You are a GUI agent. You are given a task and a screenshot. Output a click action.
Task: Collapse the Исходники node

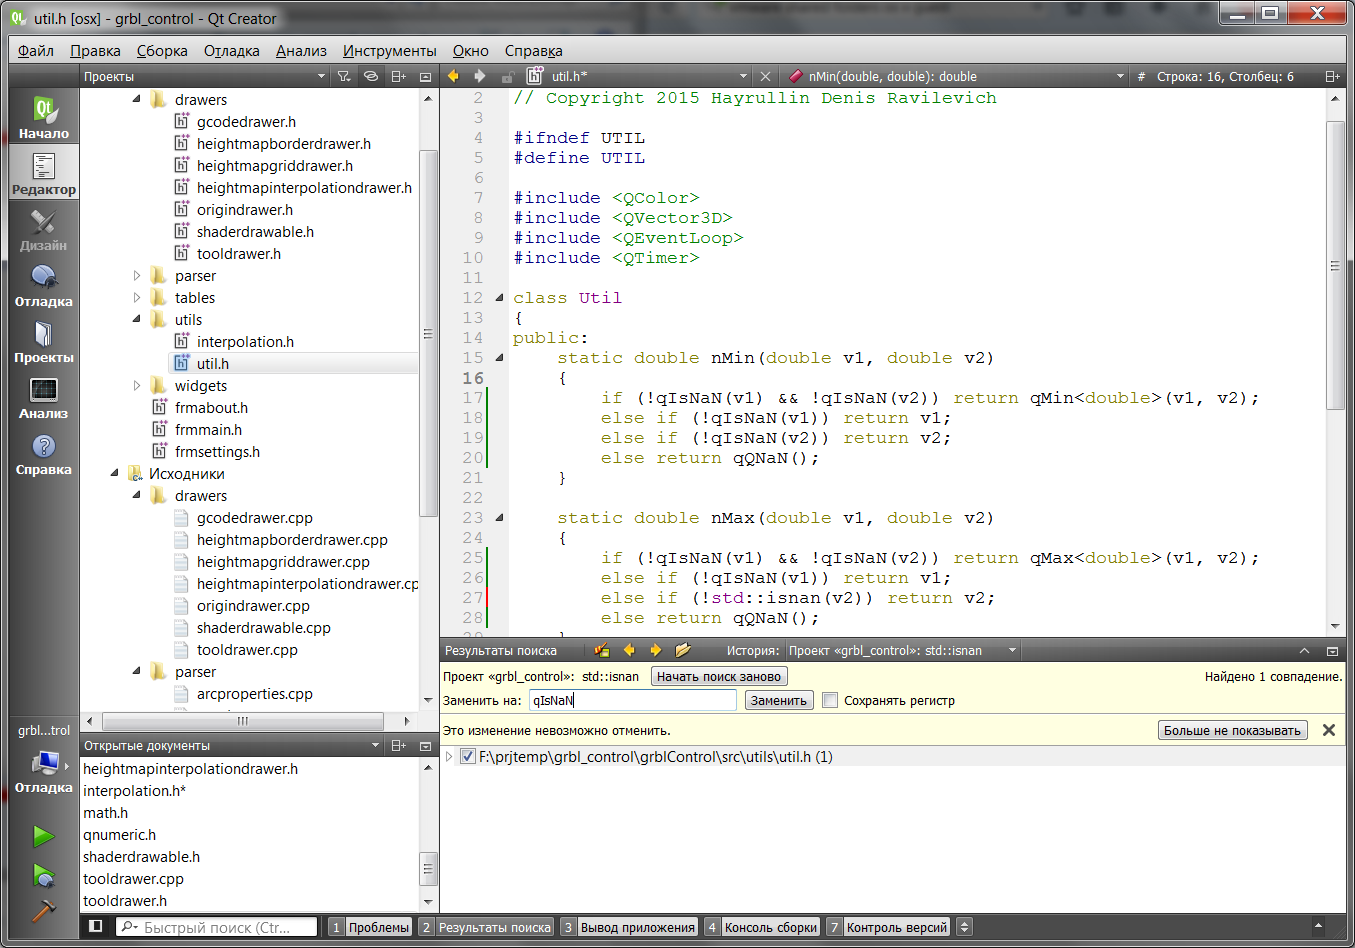pyautogui.click(x=115, y=473)
